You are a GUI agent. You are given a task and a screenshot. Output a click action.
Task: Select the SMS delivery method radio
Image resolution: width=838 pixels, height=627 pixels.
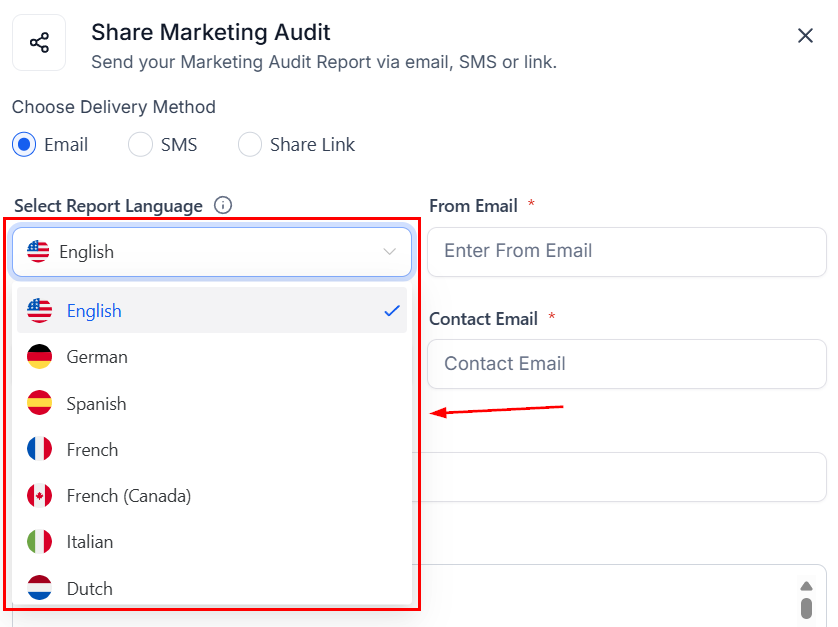tap(141, 144)
